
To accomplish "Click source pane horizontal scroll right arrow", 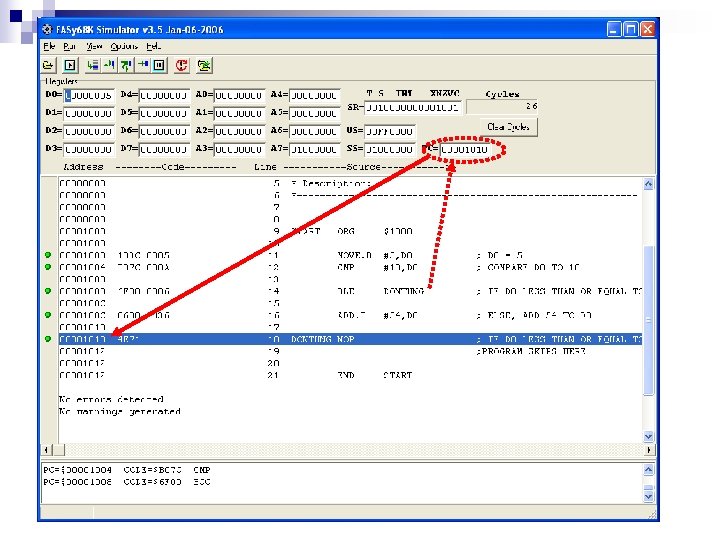I will coord(648,450).
